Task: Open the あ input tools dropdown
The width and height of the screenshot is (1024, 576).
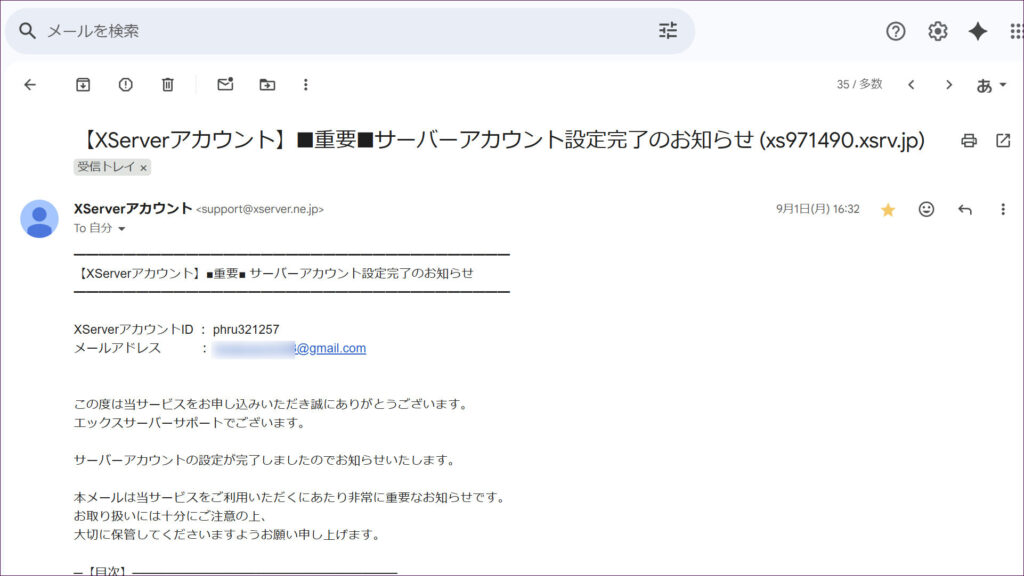Action: click(991, 85)
